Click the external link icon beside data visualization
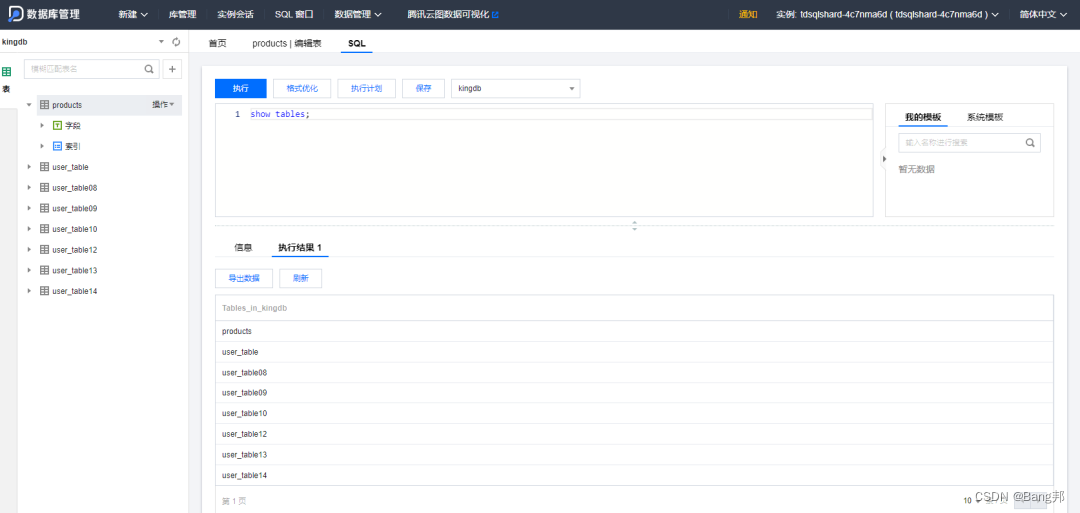Image resolution: width=1080 pixels, height=513 pixels. [495, 14]
